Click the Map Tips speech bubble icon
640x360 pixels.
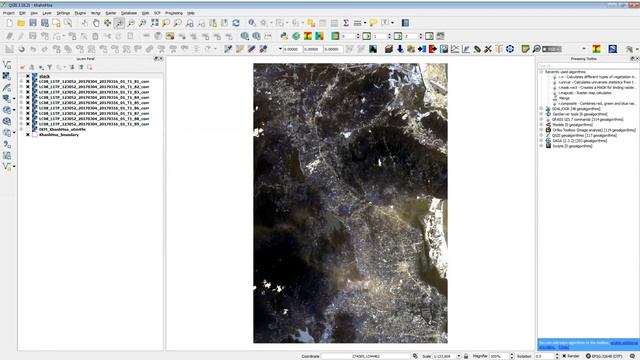373,23
